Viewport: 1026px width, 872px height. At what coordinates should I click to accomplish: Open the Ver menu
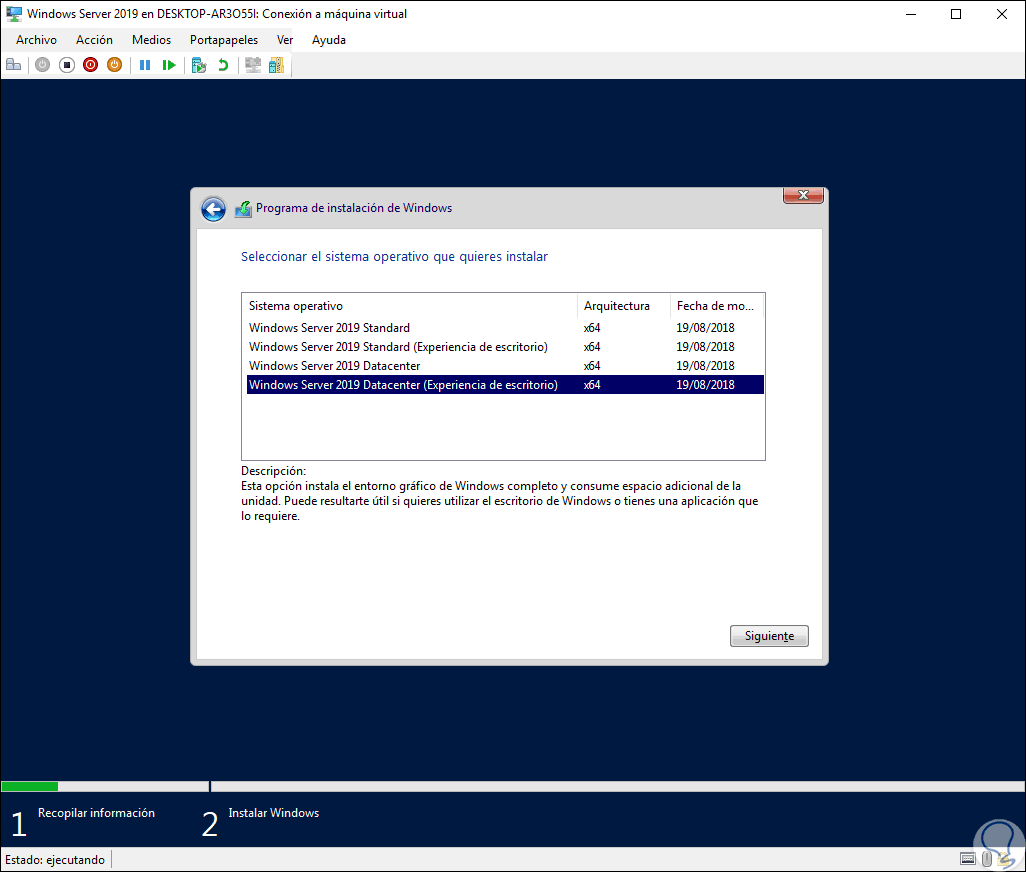285,40
